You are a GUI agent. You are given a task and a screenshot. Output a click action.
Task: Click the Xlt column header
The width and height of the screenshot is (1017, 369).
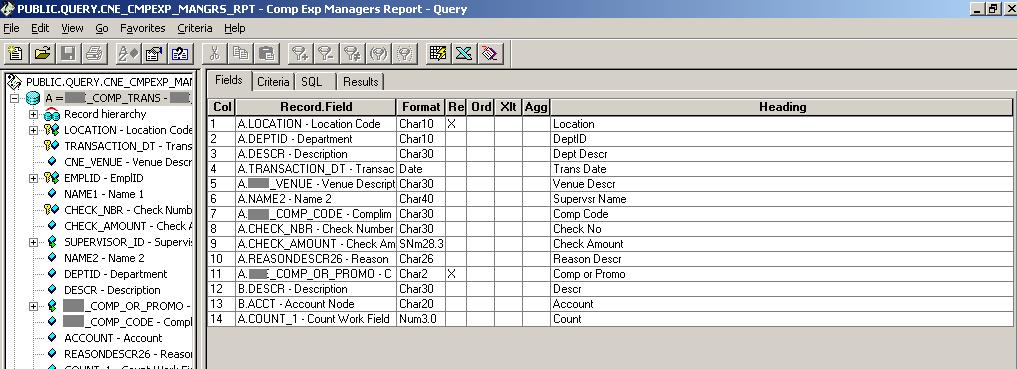(508, 107)
